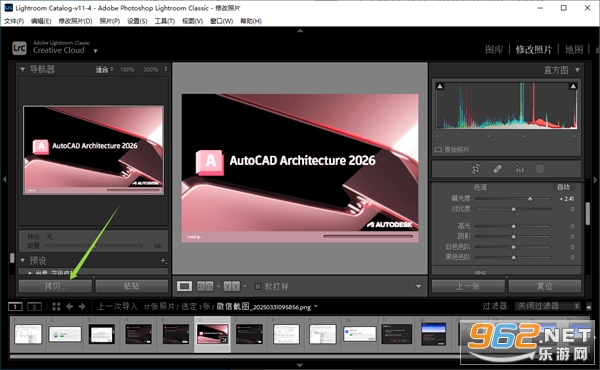
Task: Enable the 软打样 soft proofing checkbox
Action: [x=258, y=286]
